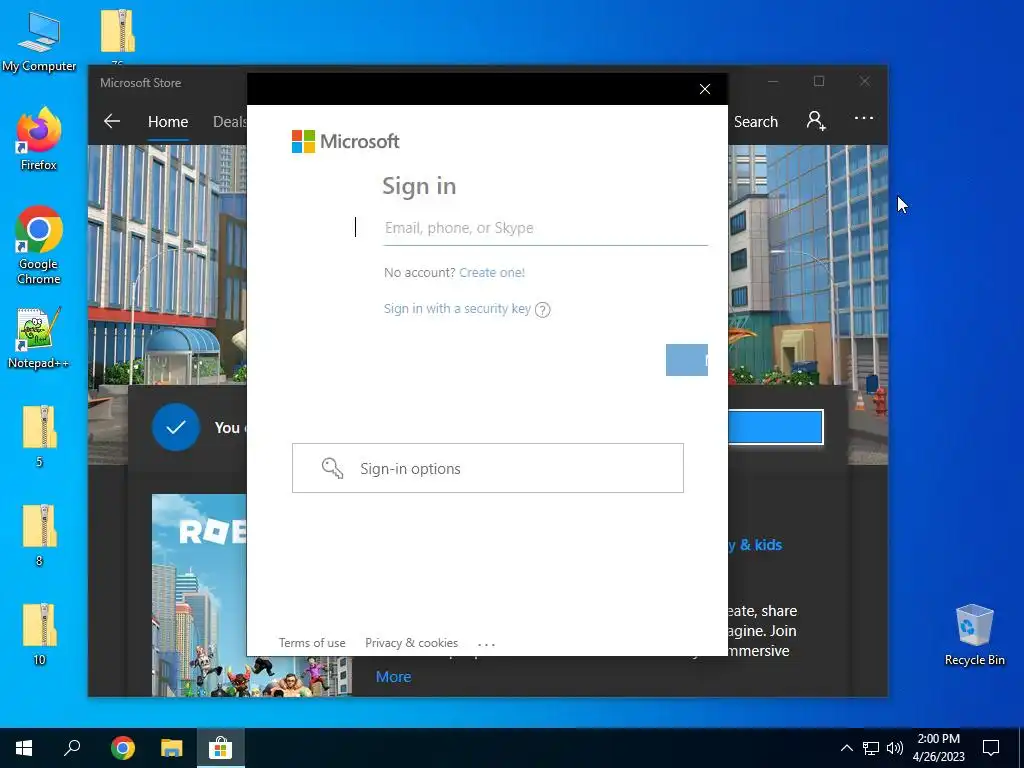Select the Recycle Bin icon
Screen dimensions: 1024x768
974,635
